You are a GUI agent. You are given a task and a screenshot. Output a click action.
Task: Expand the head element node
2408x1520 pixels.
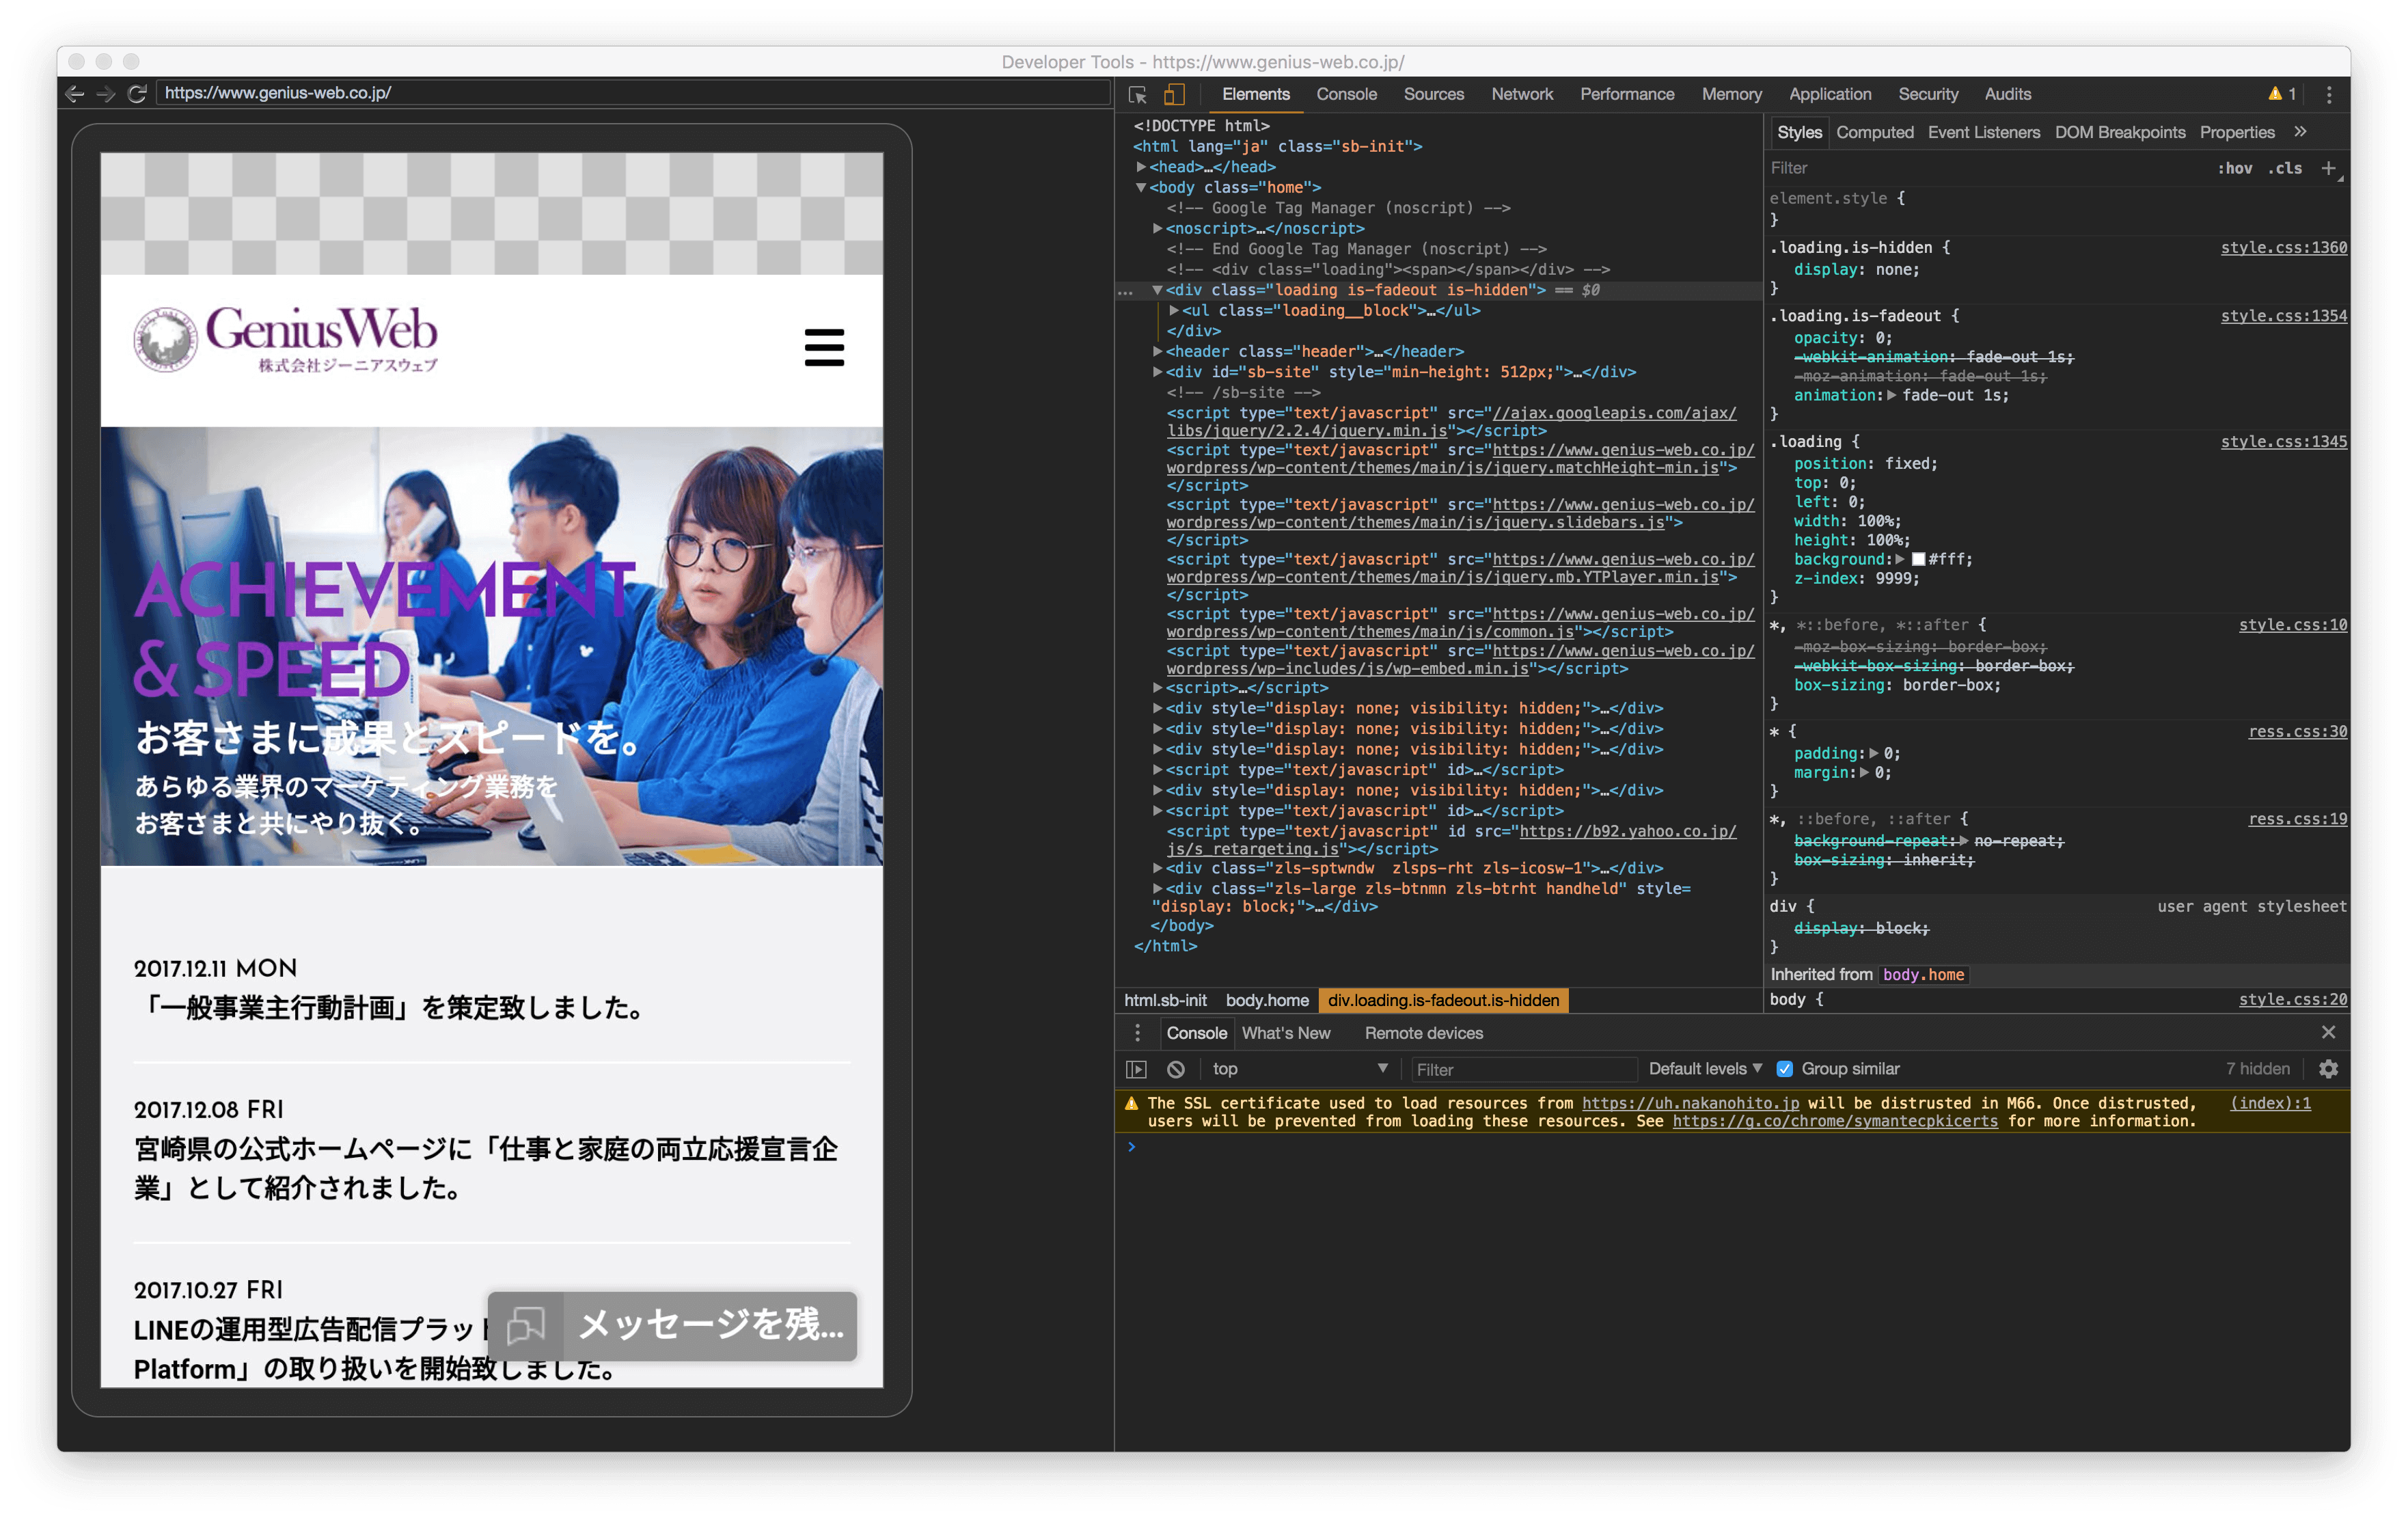point(1141,167)
